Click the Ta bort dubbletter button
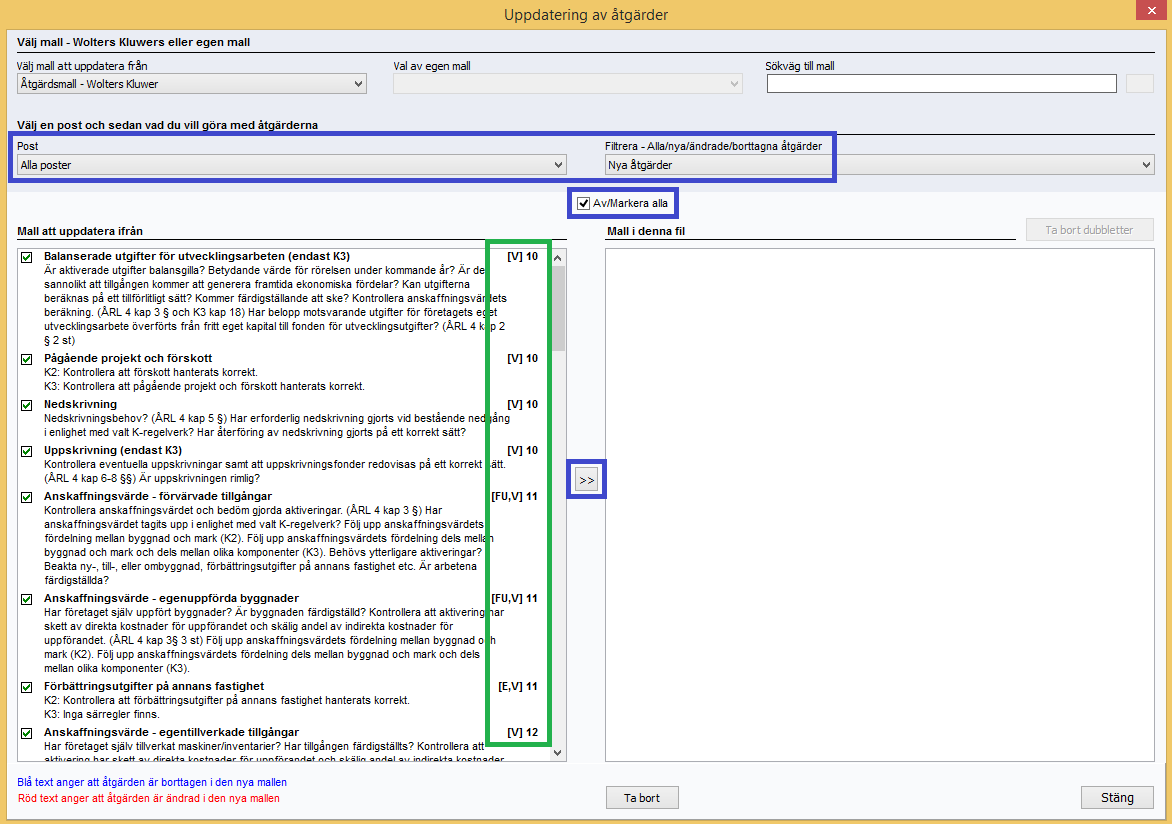 point(1090,230)
